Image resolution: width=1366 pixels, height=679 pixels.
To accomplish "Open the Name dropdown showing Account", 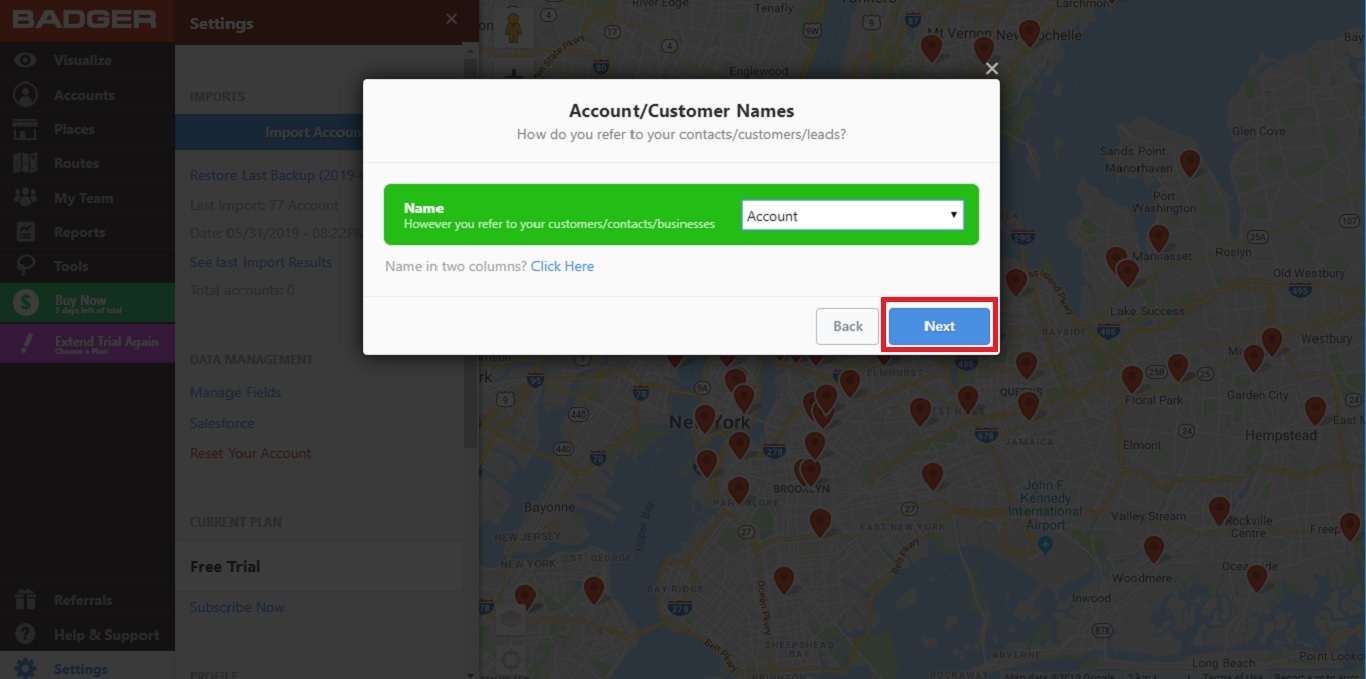I will [x=853, y=215].
